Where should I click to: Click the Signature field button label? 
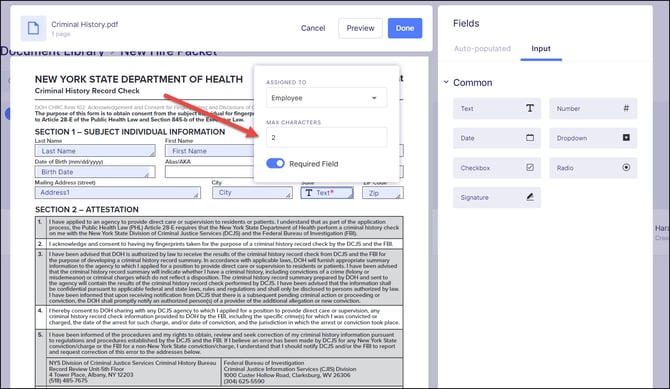(474, 197)
